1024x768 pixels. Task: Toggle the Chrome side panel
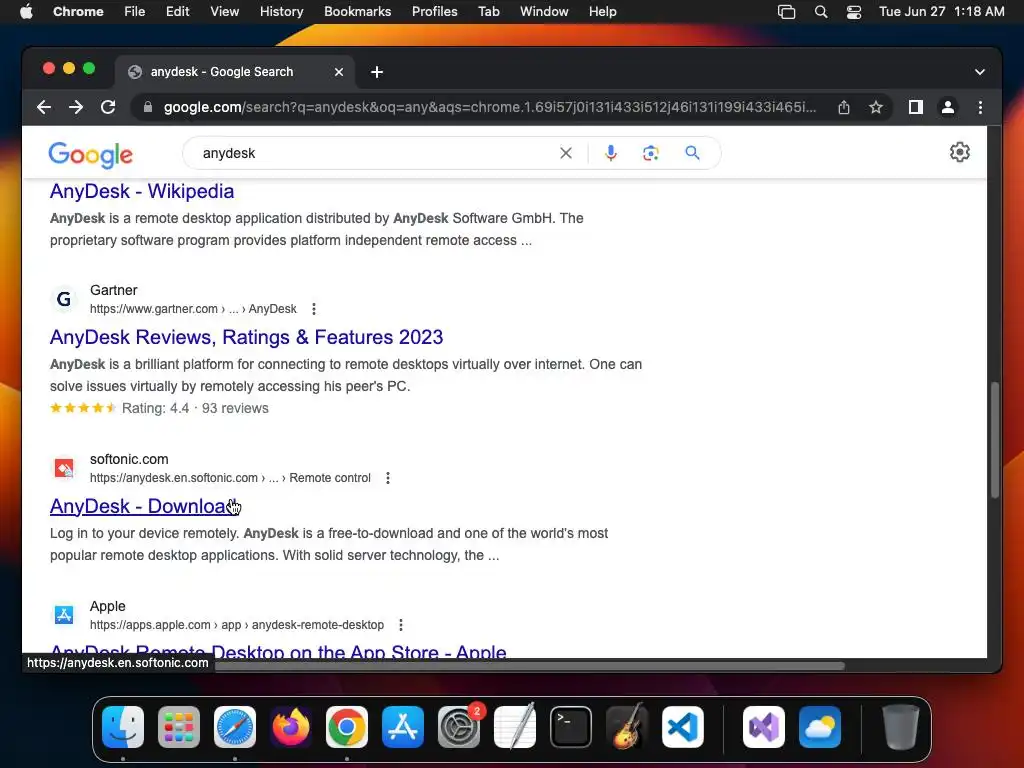click(x=916, y=107)
